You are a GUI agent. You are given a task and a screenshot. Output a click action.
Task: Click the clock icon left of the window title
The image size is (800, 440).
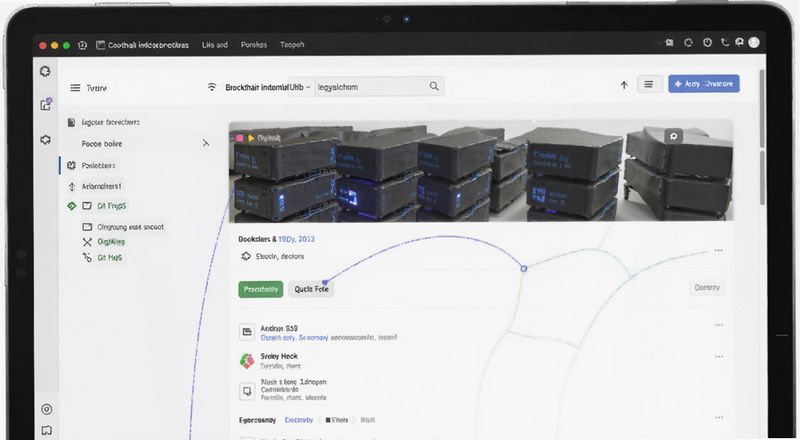[x=82, y=45]
